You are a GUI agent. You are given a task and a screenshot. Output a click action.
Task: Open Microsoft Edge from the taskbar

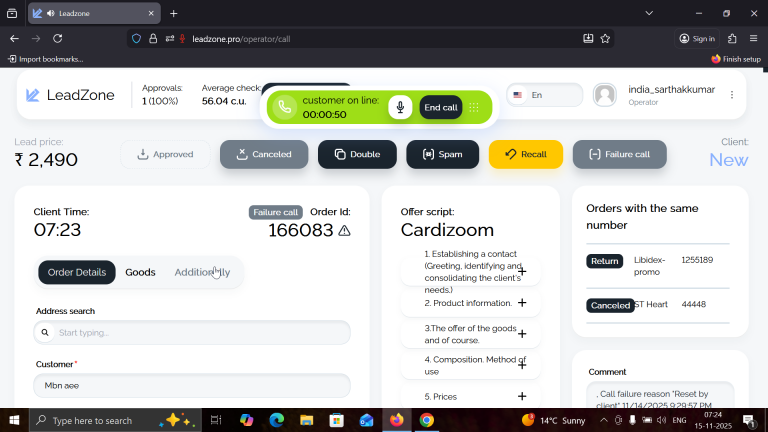[x=277, y=420]
